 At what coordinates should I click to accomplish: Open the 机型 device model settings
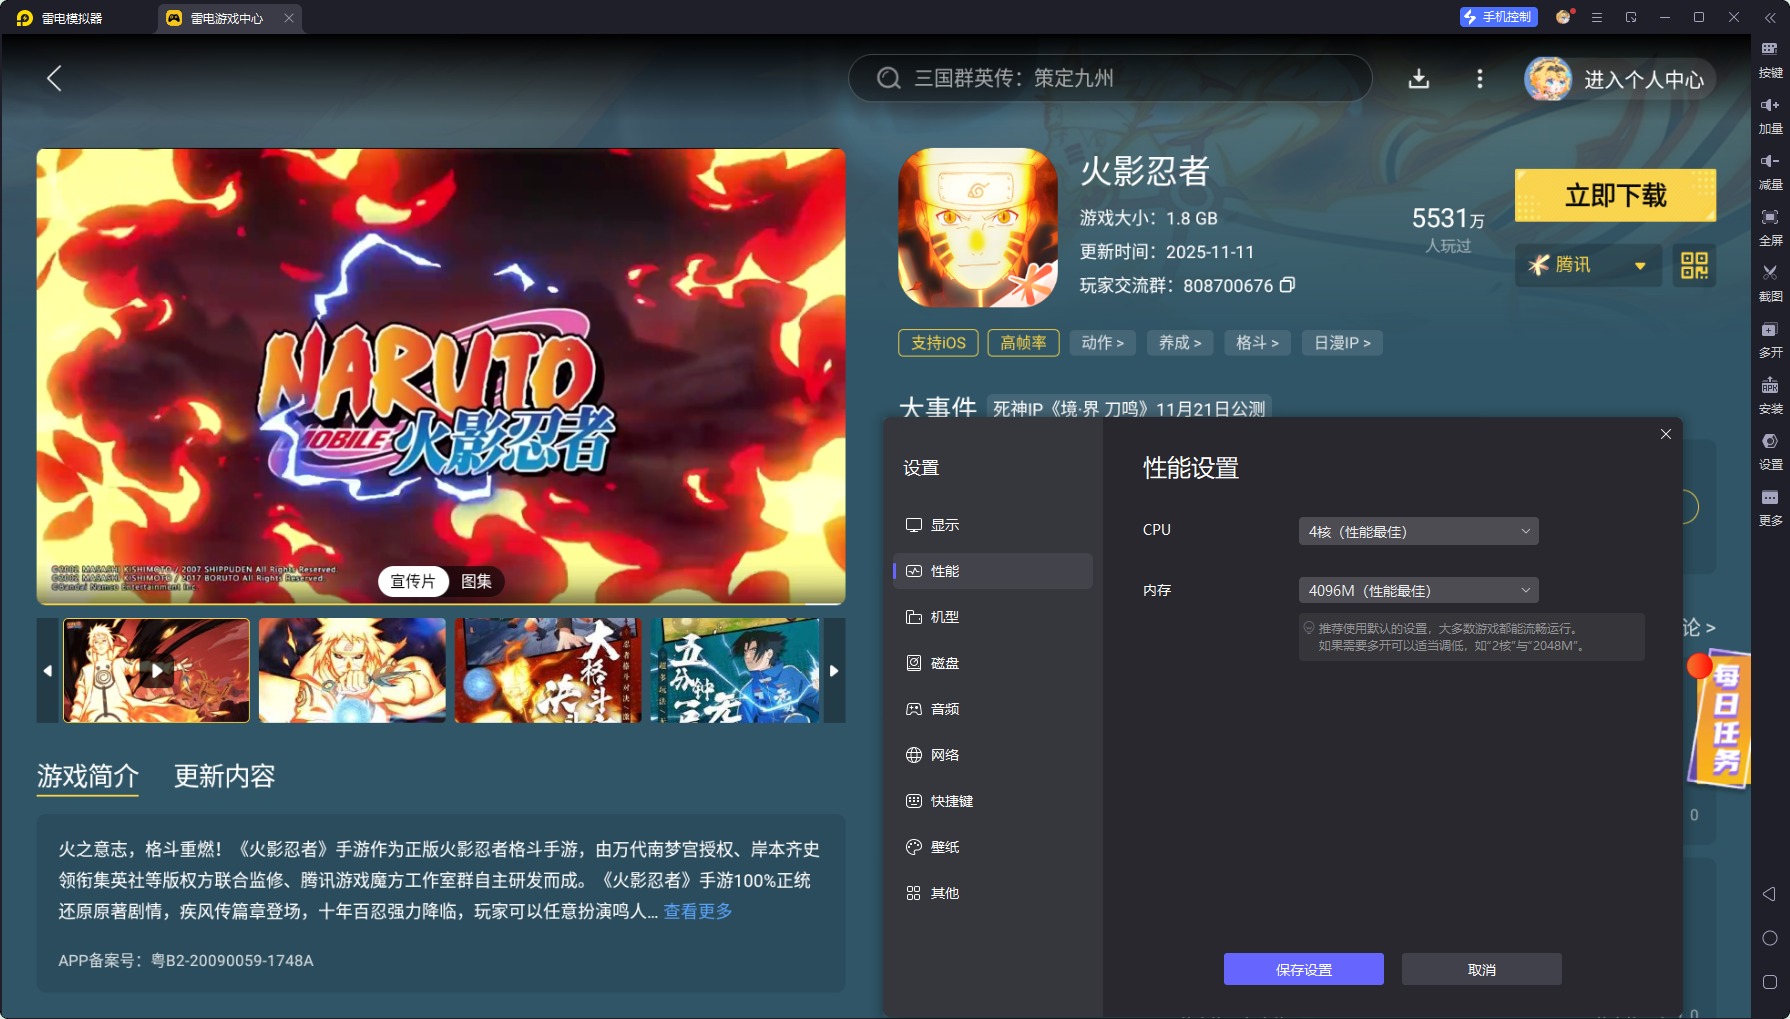coord(993,617)
